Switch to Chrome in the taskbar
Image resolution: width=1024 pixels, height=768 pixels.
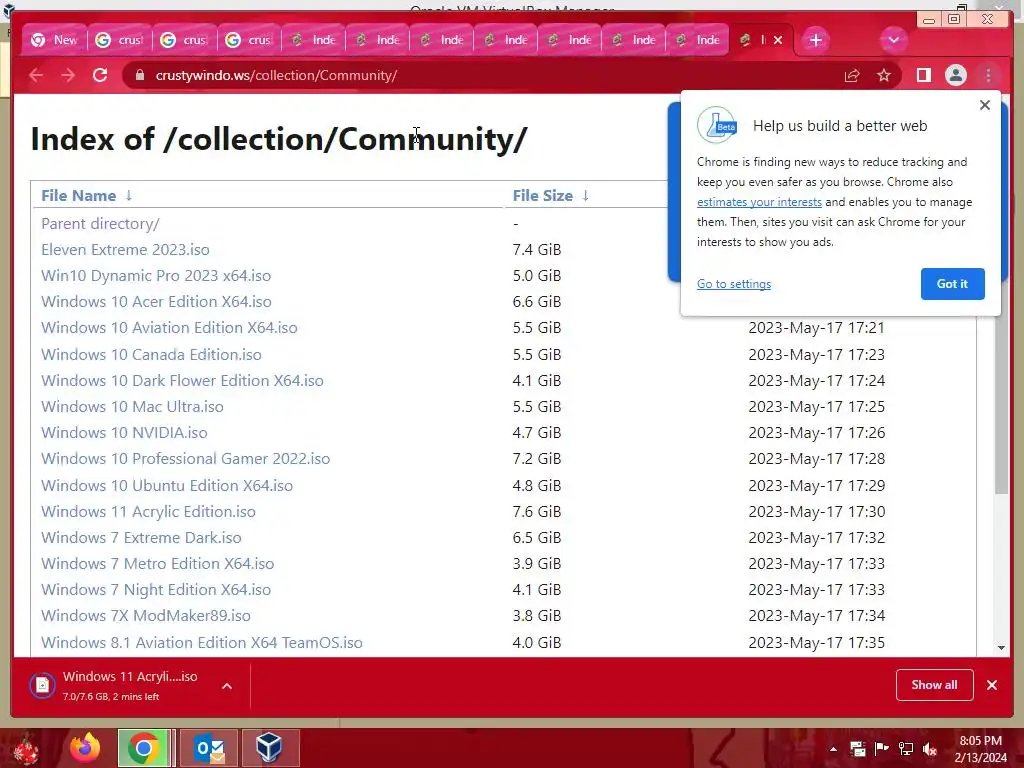click(x=144, y=748)
